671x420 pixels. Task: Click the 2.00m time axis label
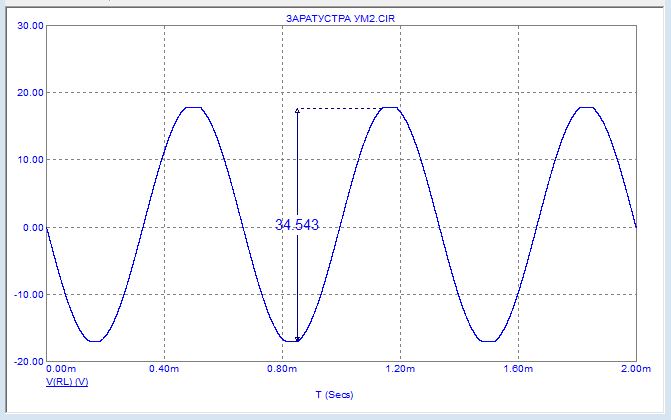(636, 369)
